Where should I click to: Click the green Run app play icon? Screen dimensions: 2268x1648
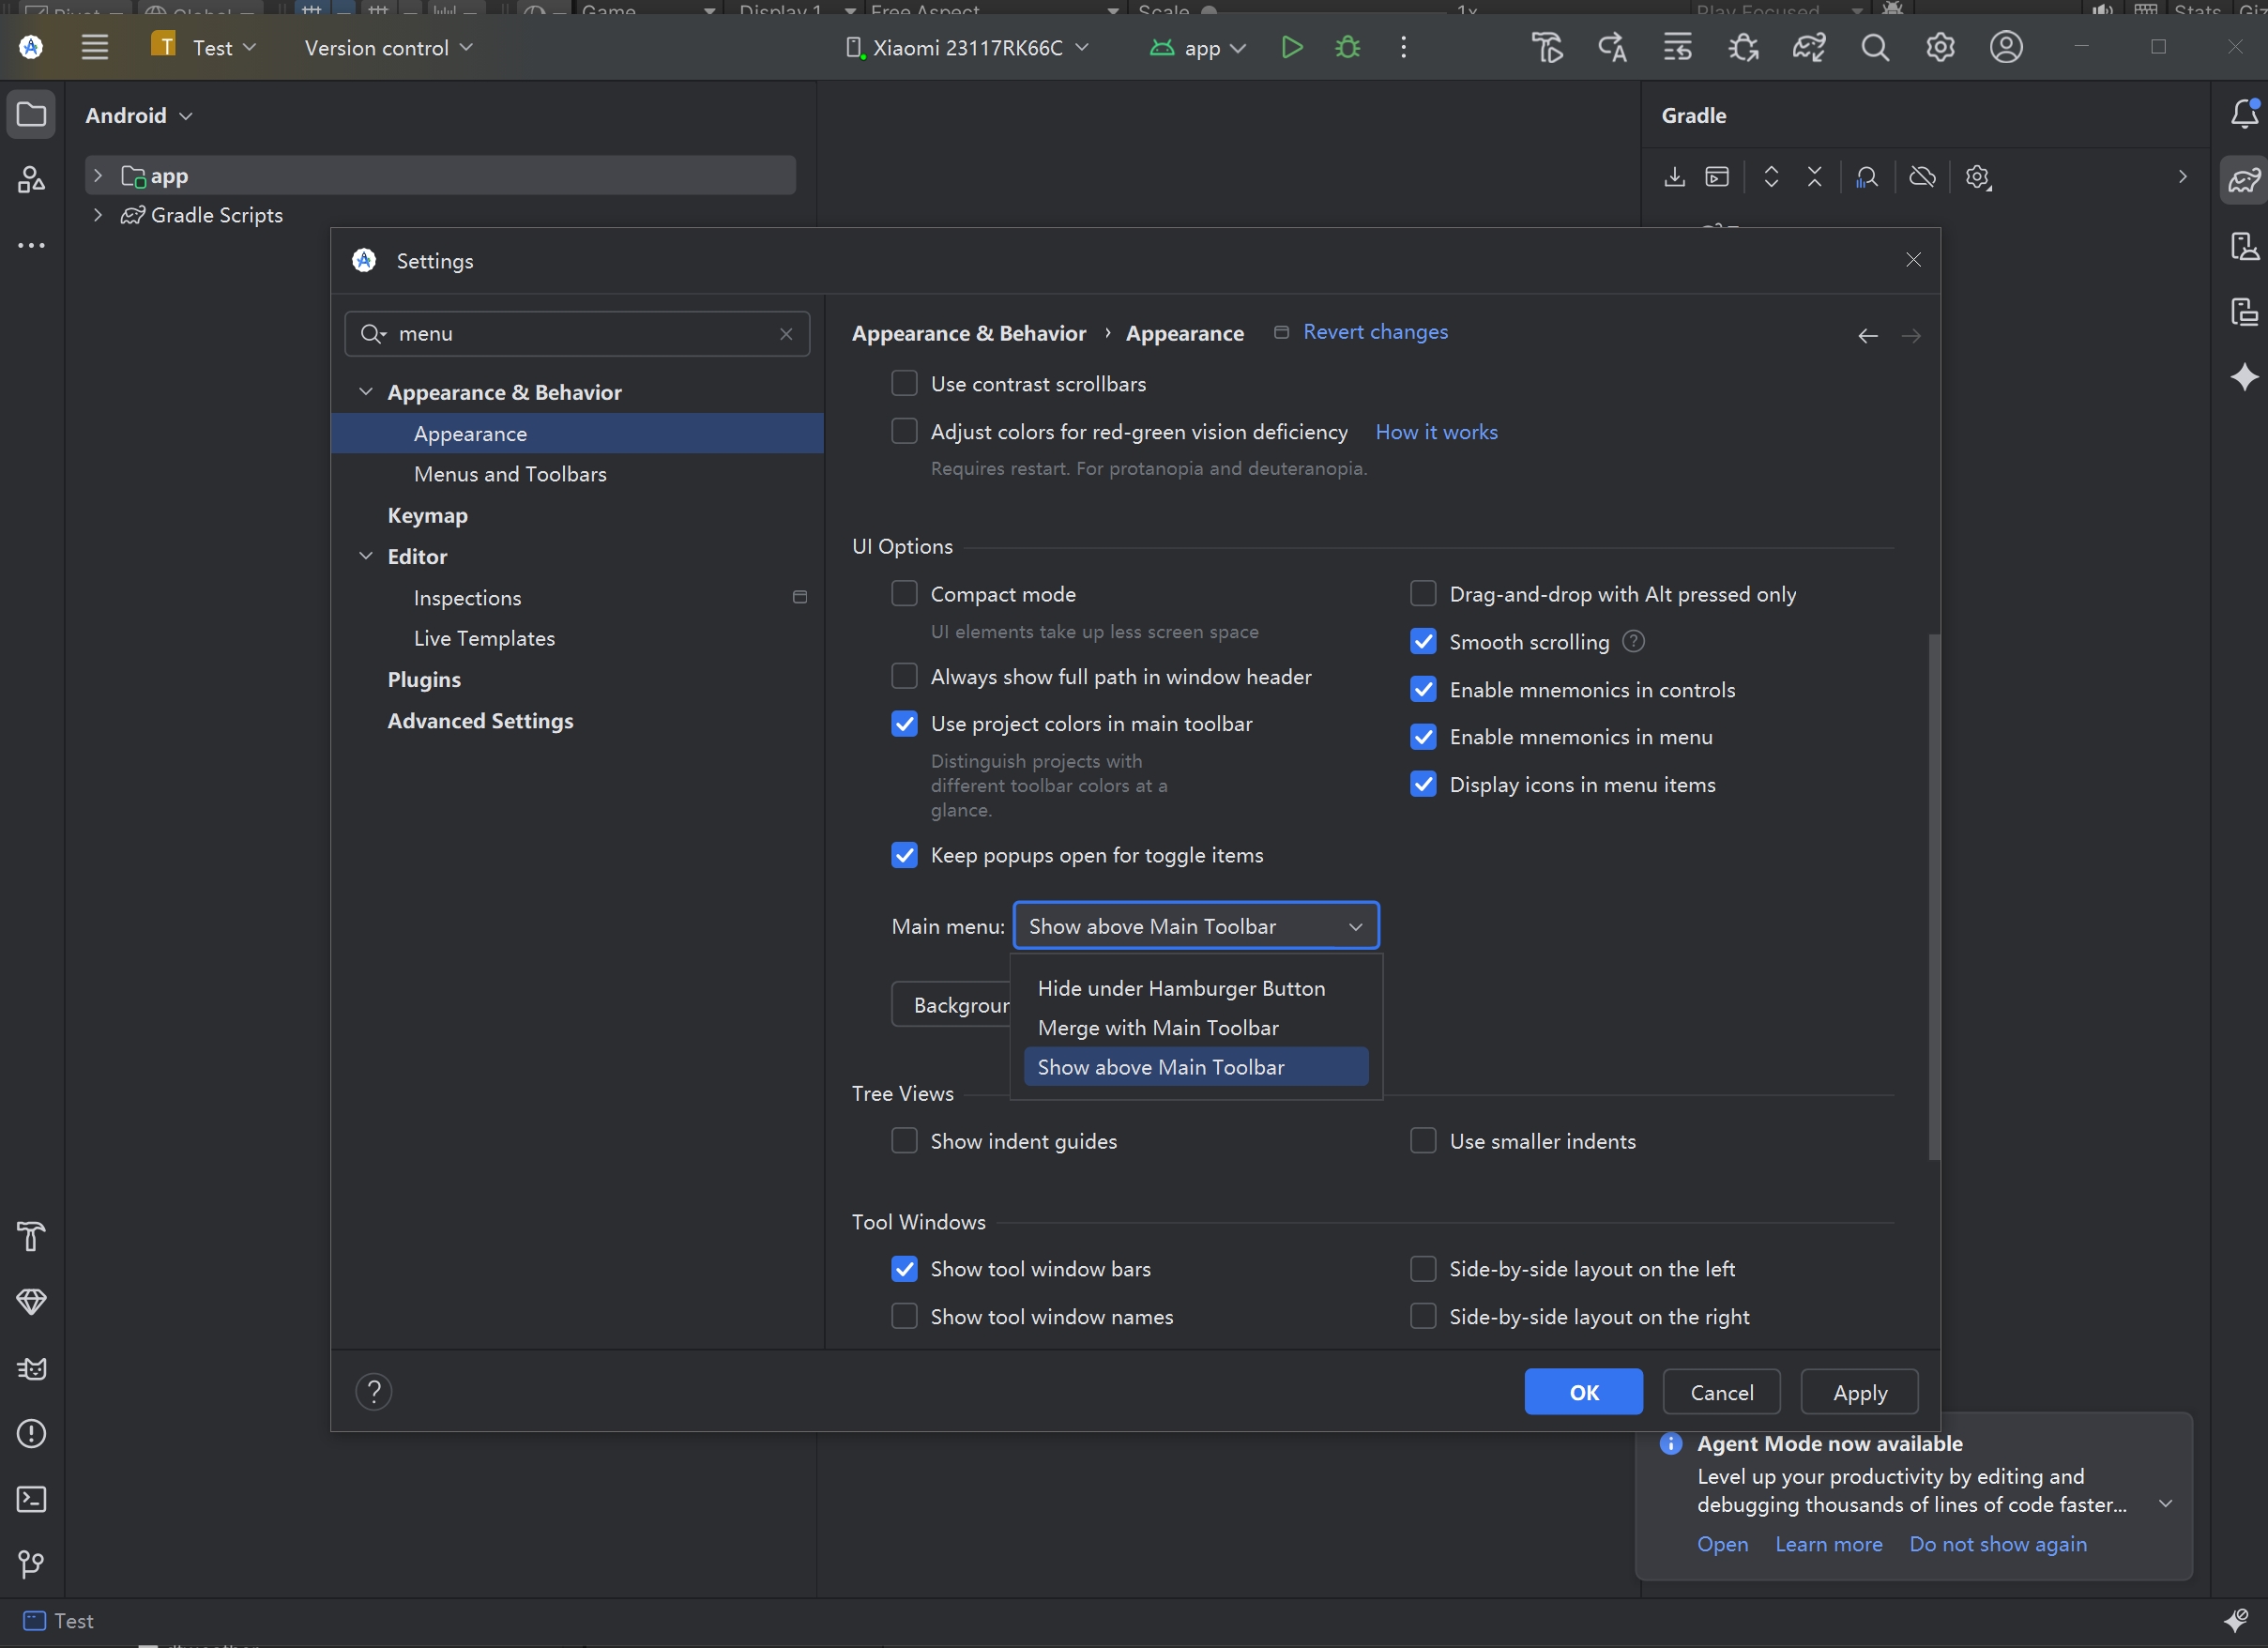tap(1291, 47)
